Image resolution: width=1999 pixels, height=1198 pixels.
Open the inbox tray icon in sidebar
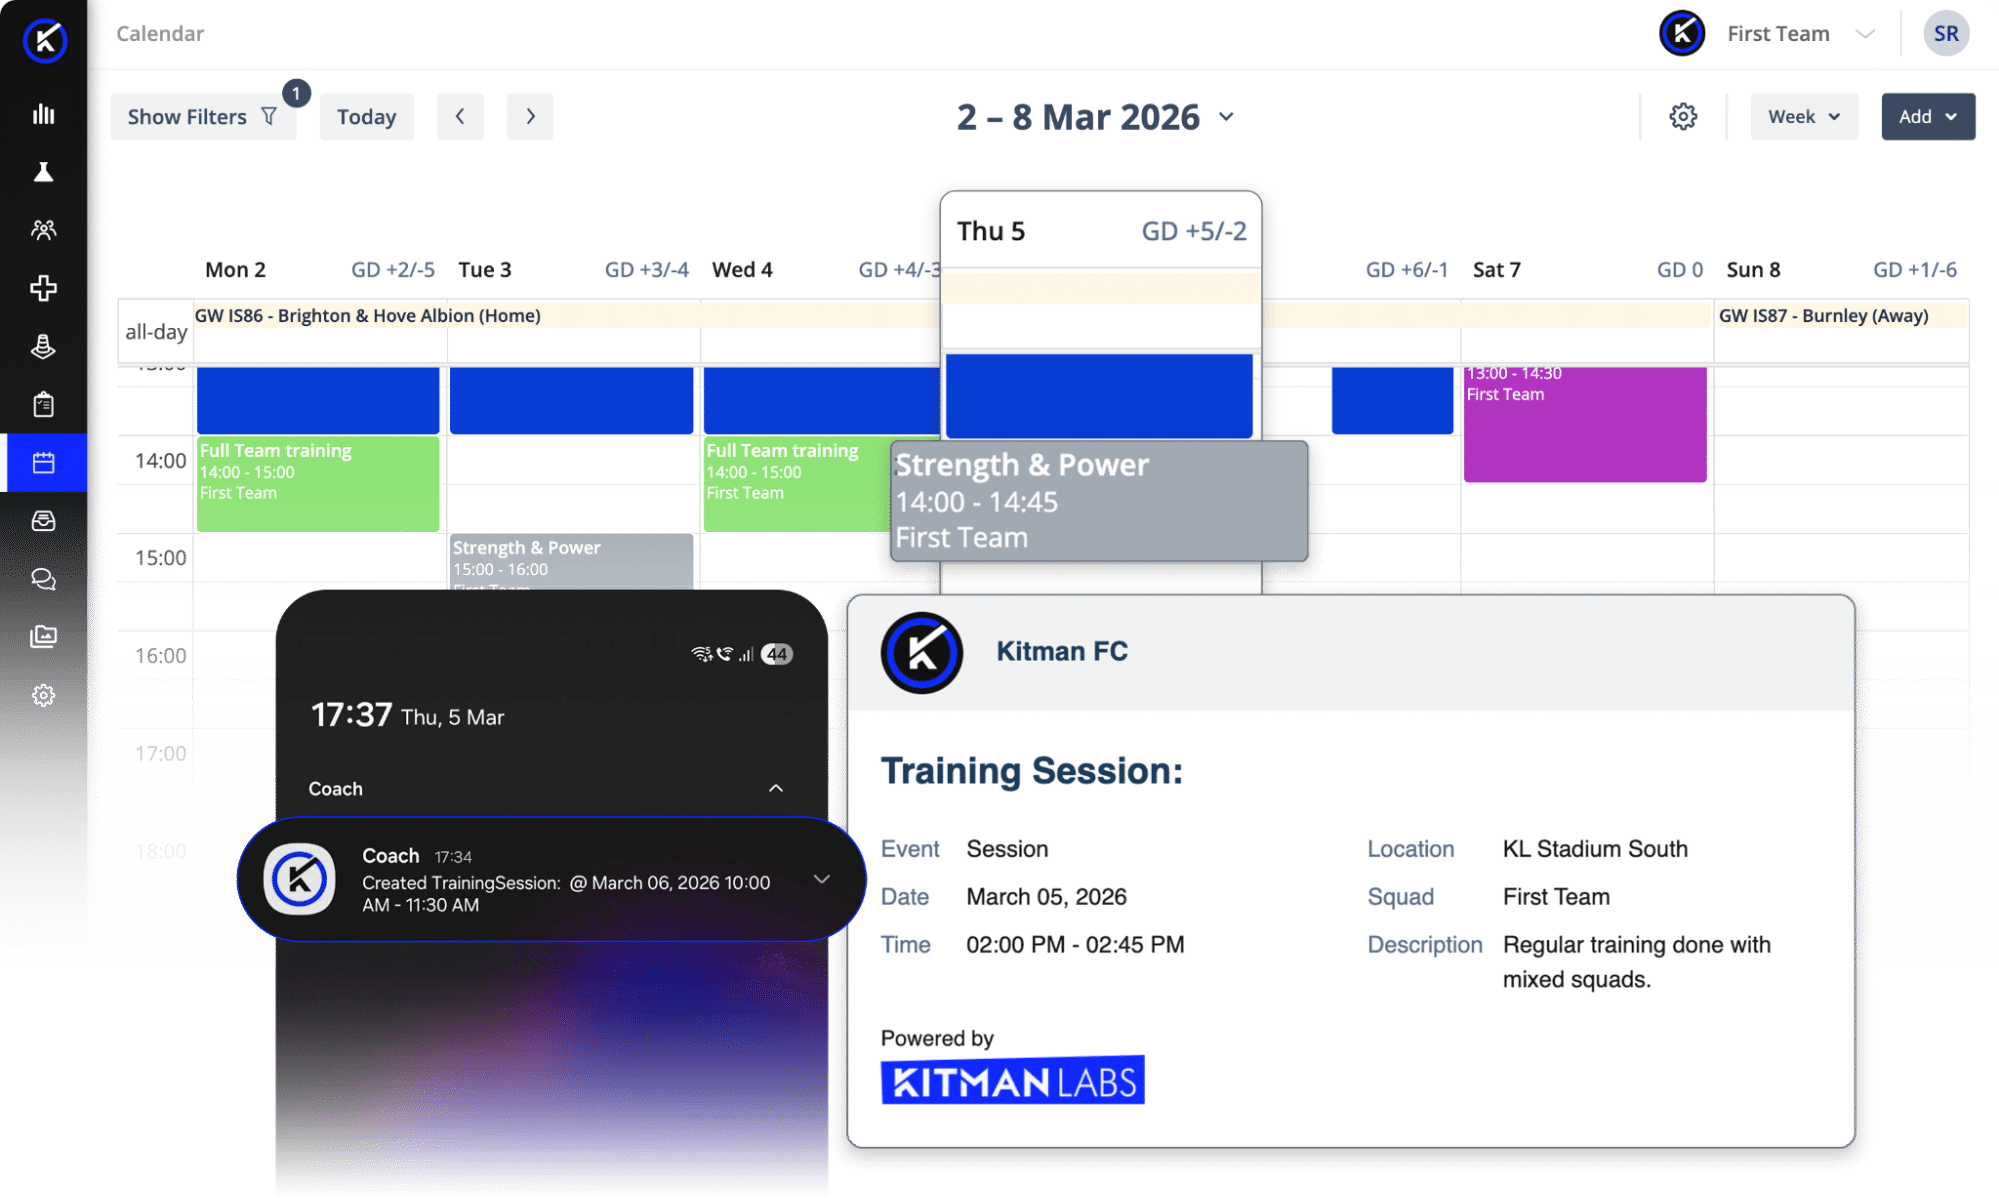[43, 521]
